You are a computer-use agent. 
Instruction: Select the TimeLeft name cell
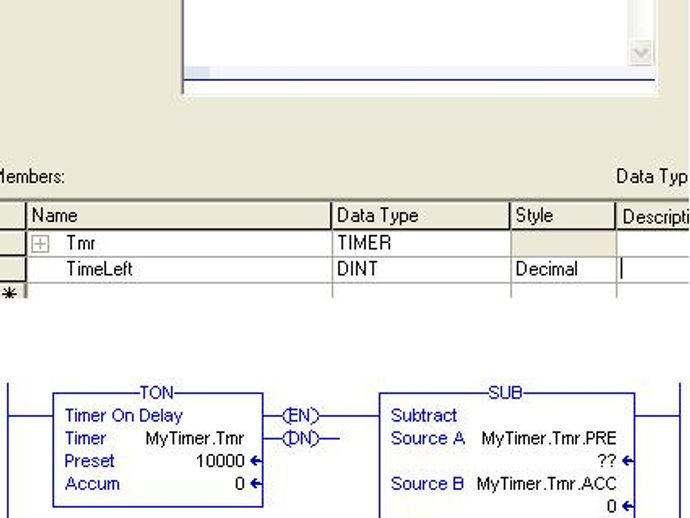179,269
